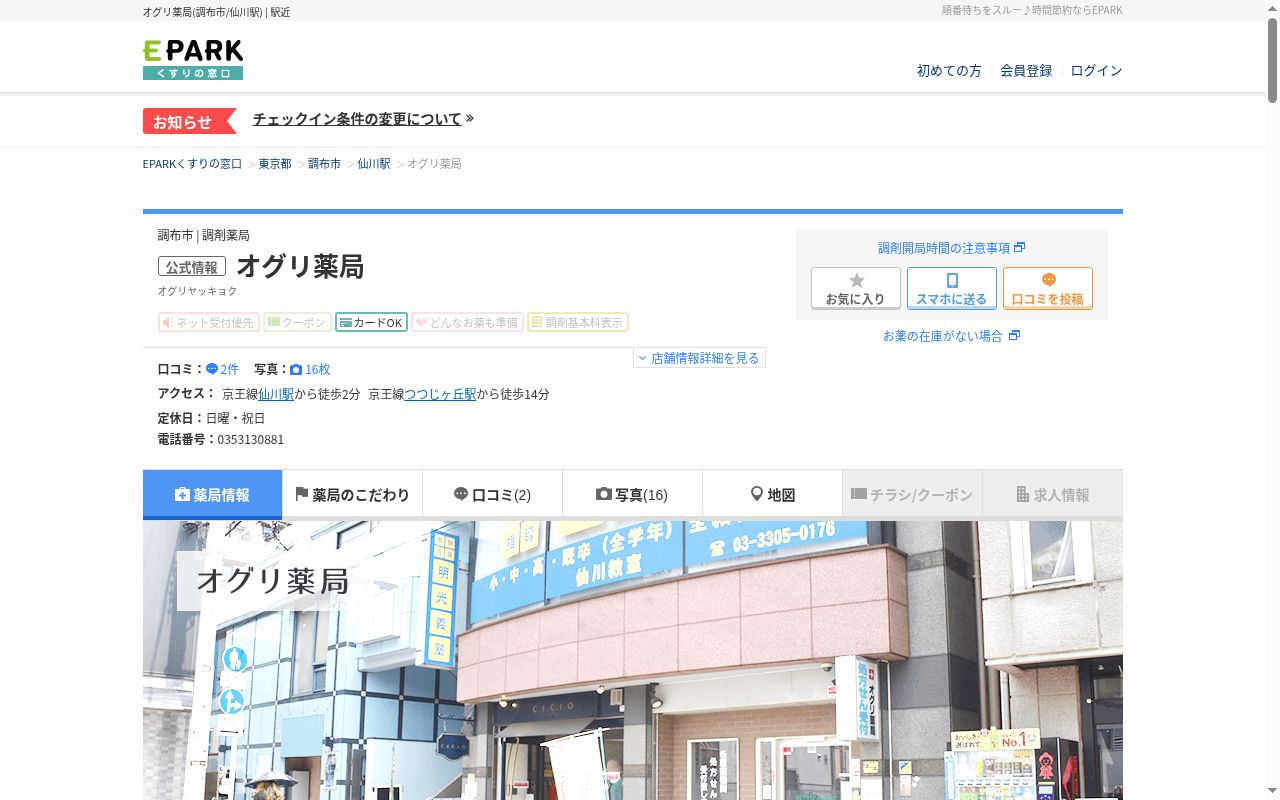Click external link icon after お薬の在庫がない場合

click(1015, 335)
